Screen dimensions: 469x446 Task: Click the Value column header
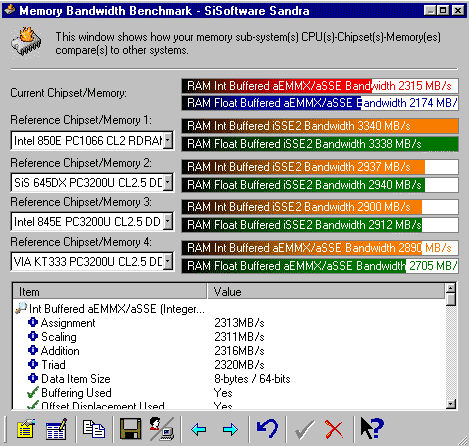click(326, 292)
